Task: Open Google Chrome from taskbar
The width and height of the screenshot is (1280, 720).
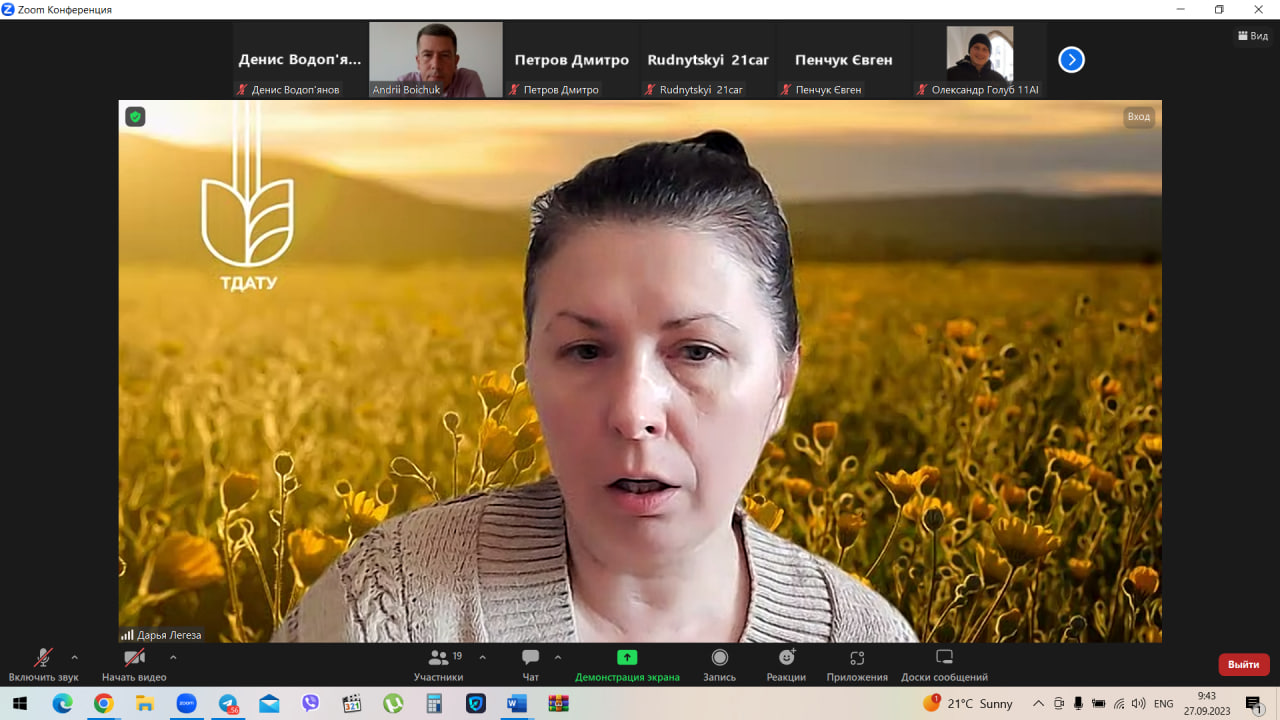Action: pos(104,703)
